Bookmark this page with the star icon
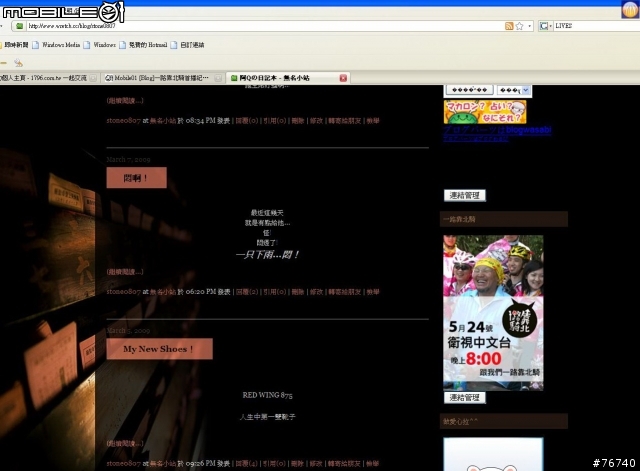This screenshot has height=471, width=640. coord(519,26)
